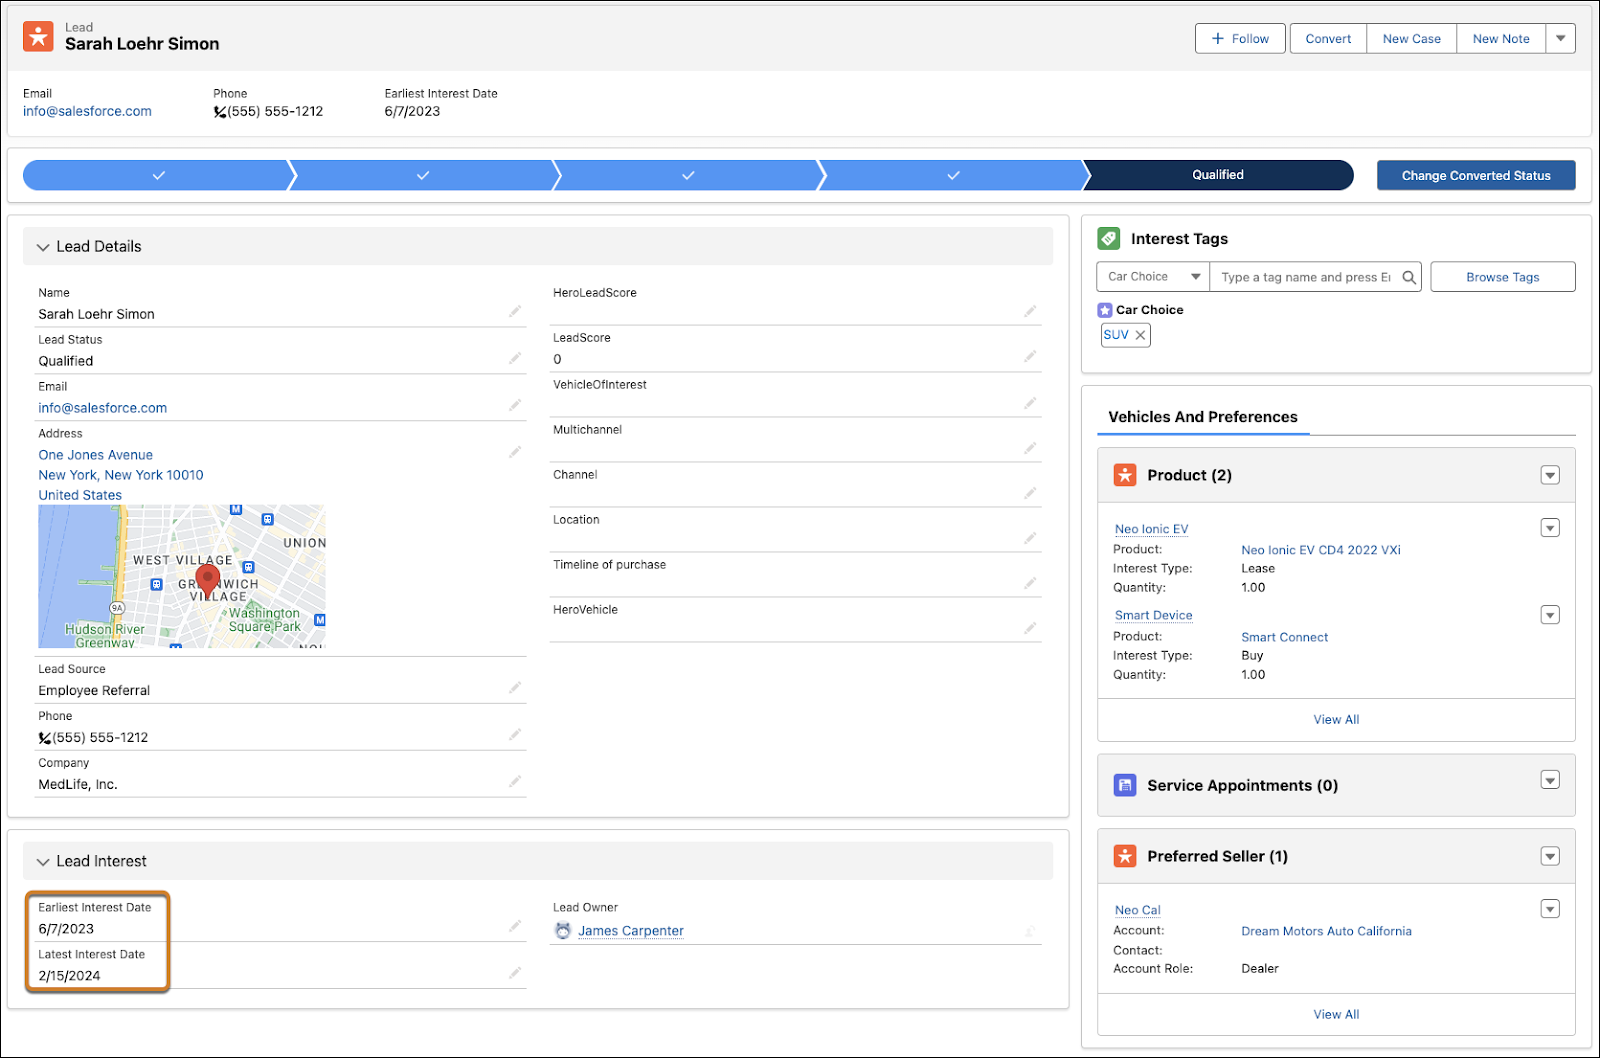Viewport: 1600px width, 1058px height.
Task: Click View All under Preferred Seller
Action: pos(1336,1015)
